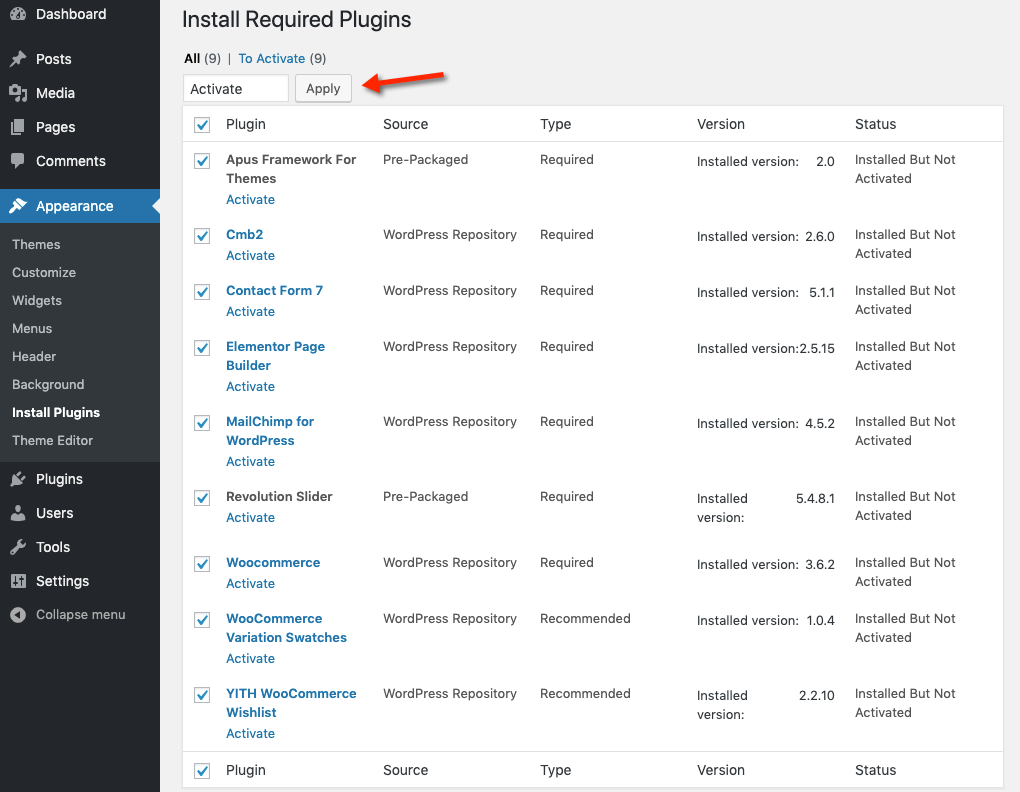The height and width of the screenshot is (792, 1020).
Task: Click Activate under Contact Form 7
Action: [x=250, y=311]
